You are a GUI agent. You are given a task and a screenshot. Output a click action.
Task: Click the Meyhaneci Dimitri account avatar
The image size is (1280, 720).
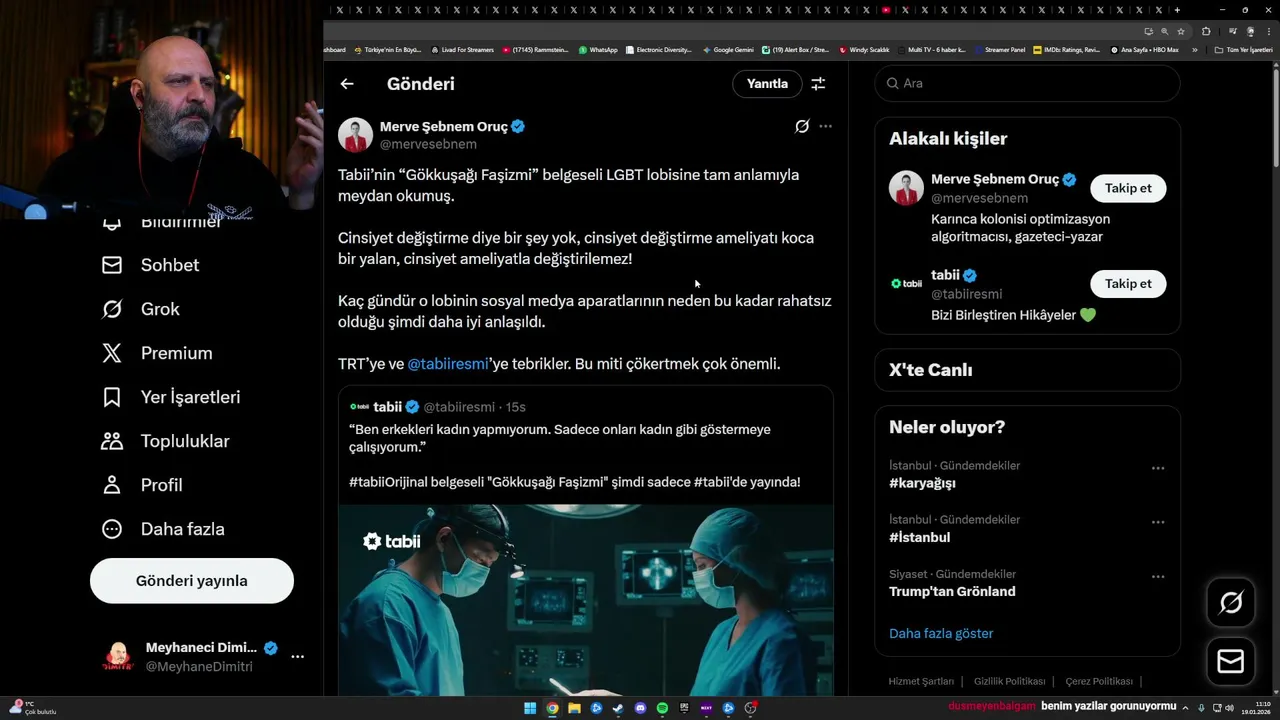[118, 657]
